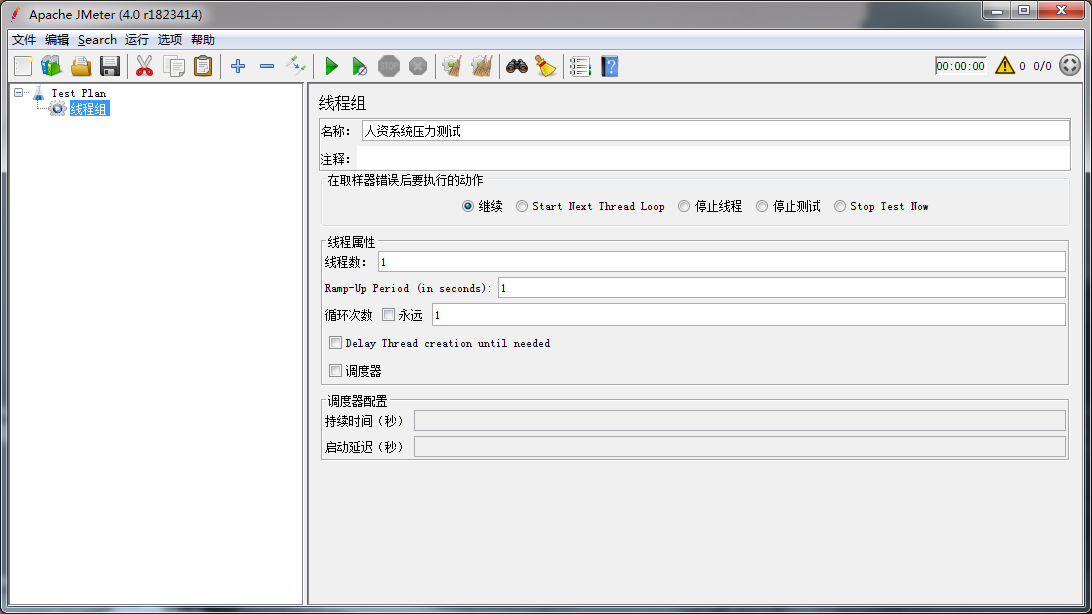Image resolution: width=1092 pixels, height=614 pixels.
Task: Tick the 永远 loop forever checkbox
Action: [389, 315]
